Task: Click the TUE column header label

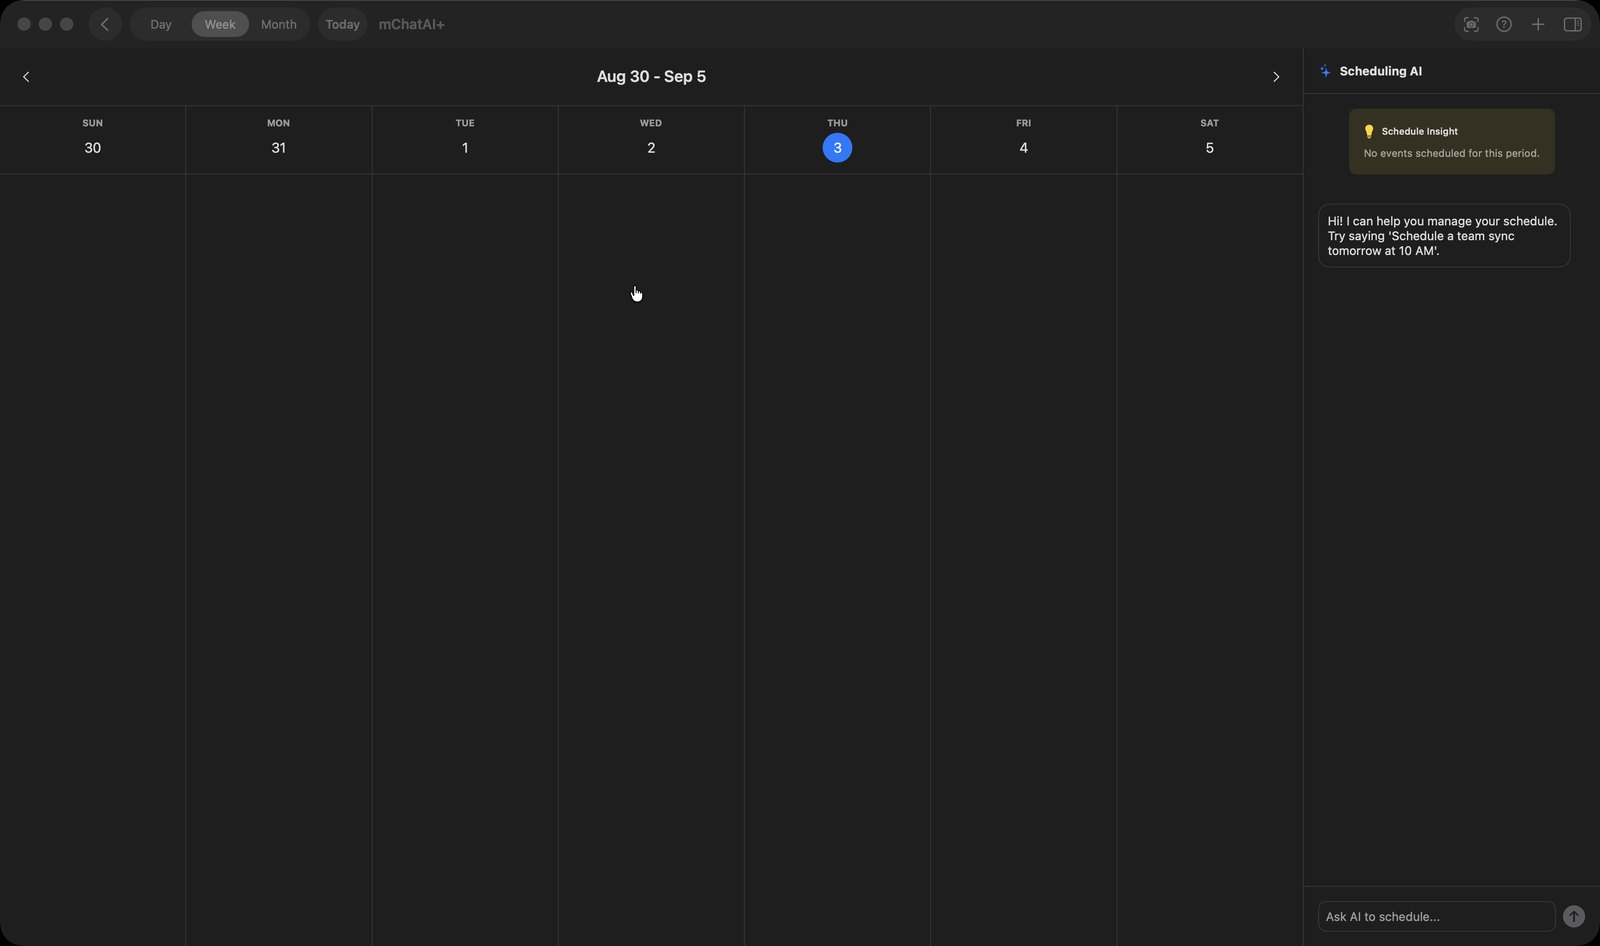Action: pos(465,123)
